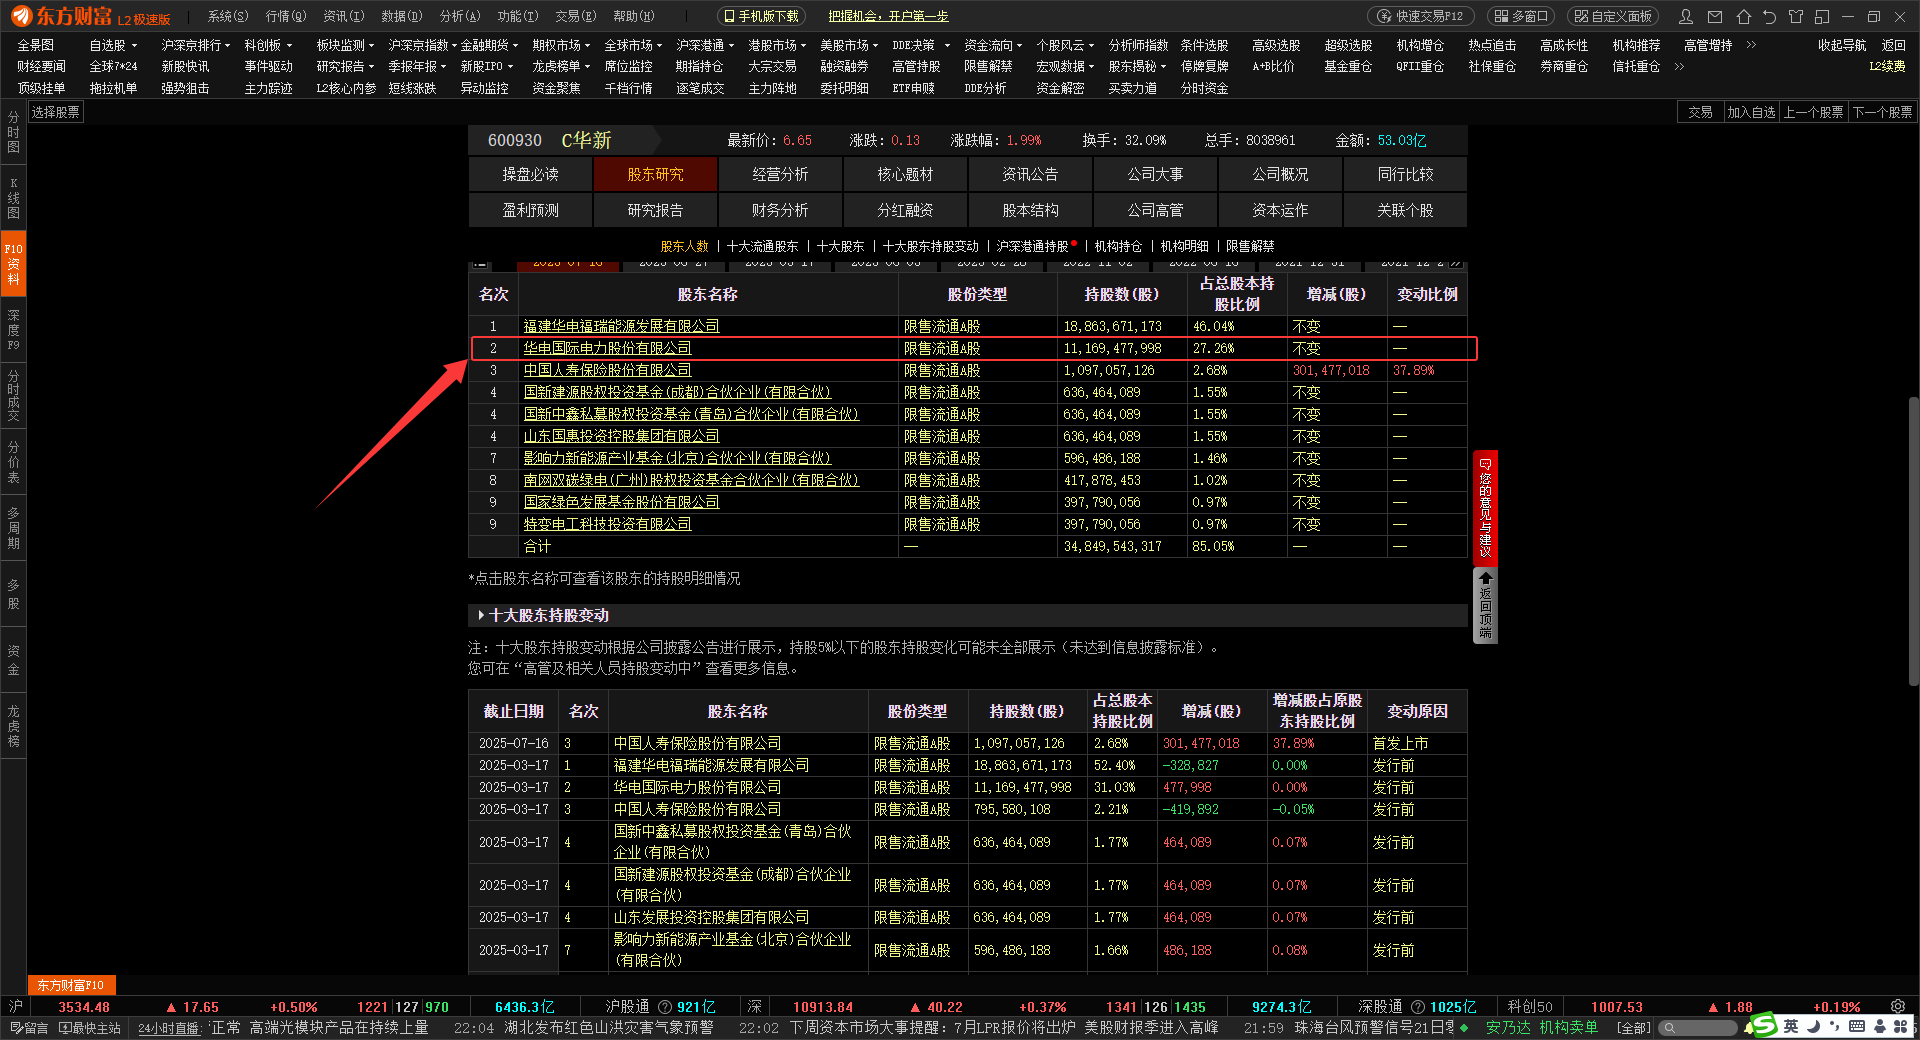Click the help icon beside 深股通

[1418, 1007]
